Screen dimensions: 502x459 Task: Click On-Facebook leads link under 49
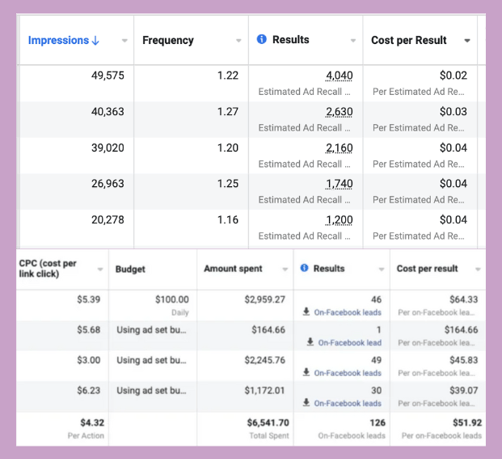coord(348,373)
